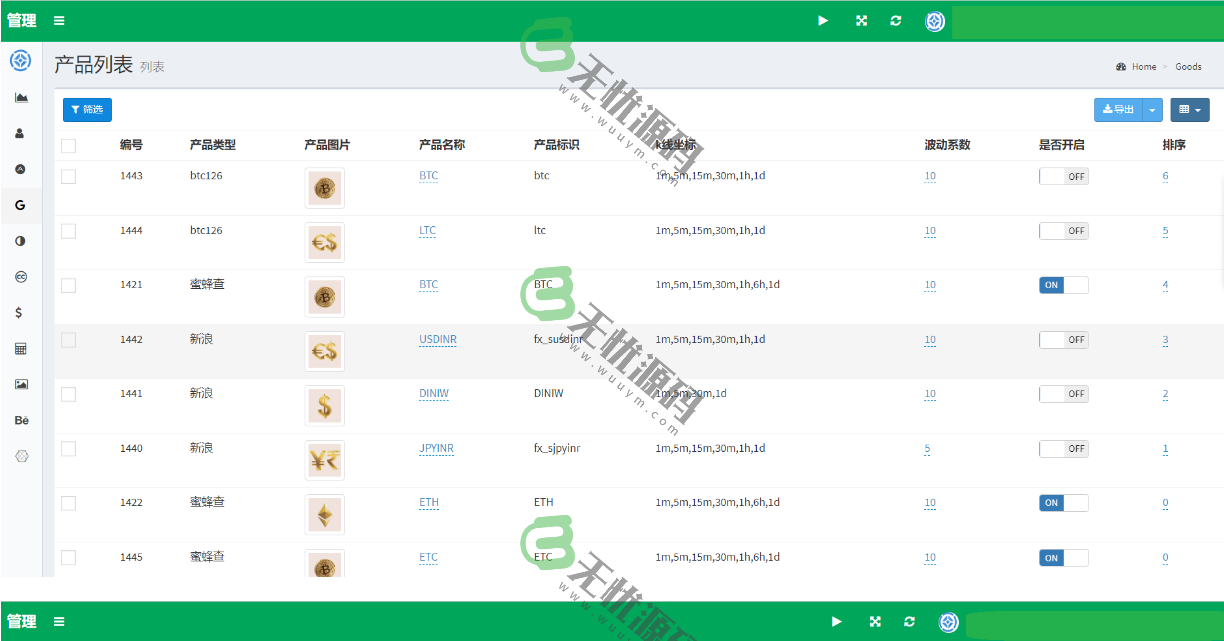
Task: Disable the ON switch for product ETH 1422
Action: 1063,503
